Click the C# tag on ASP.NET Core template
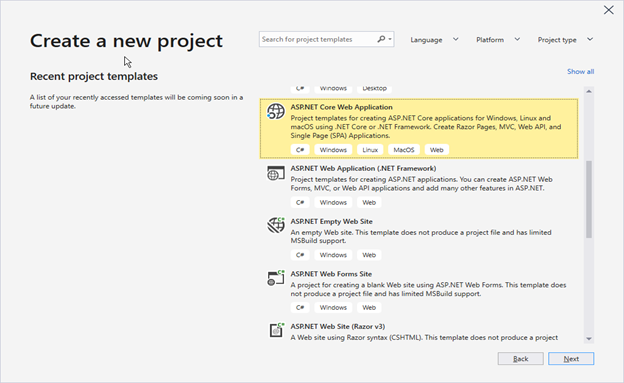 (300, 150)
